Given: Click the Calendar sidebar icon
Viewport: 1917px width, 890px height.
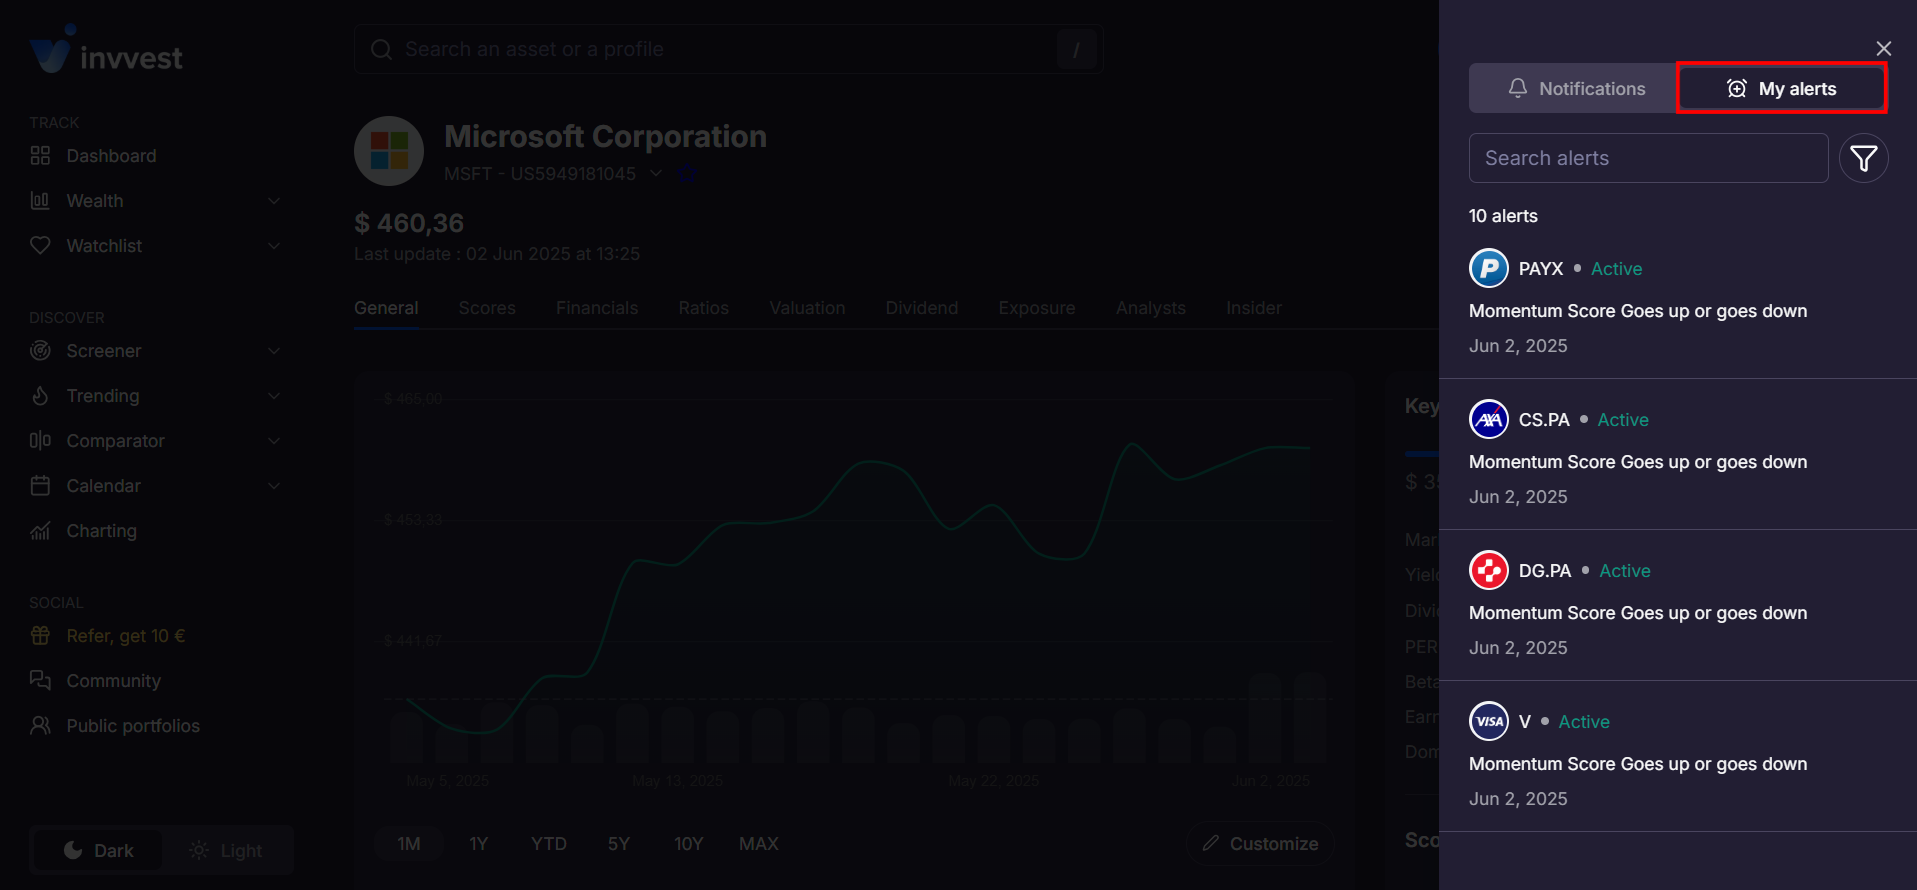Looking at the screenshot, I should (x=40, y=486).
